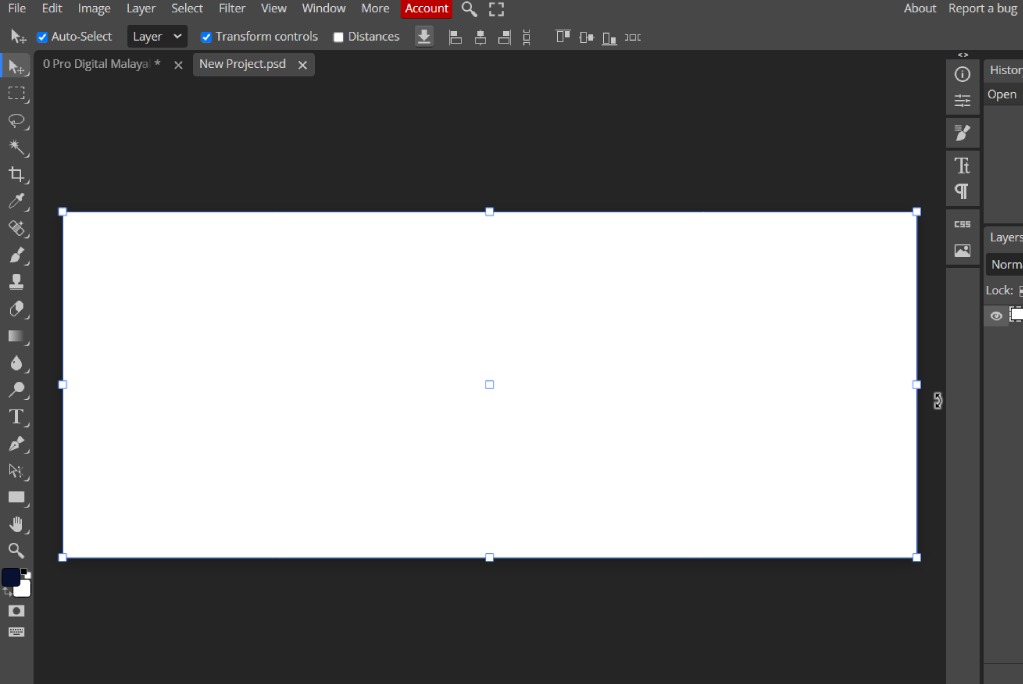Viewport: 1023px width, 684px height.
Task: Open the Brush settings panel icon
Action: click(x=962, y=132)
